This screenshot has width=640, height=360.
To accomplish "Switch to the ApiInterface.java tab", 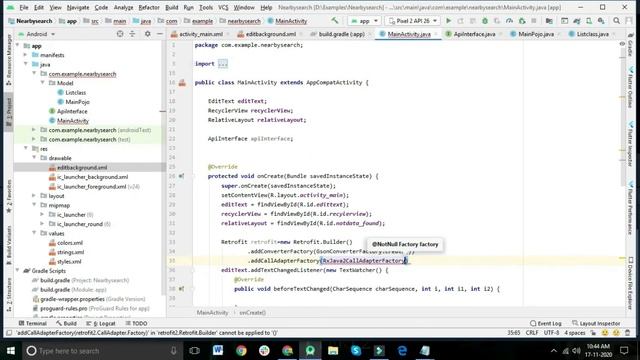I will (474, 34).
